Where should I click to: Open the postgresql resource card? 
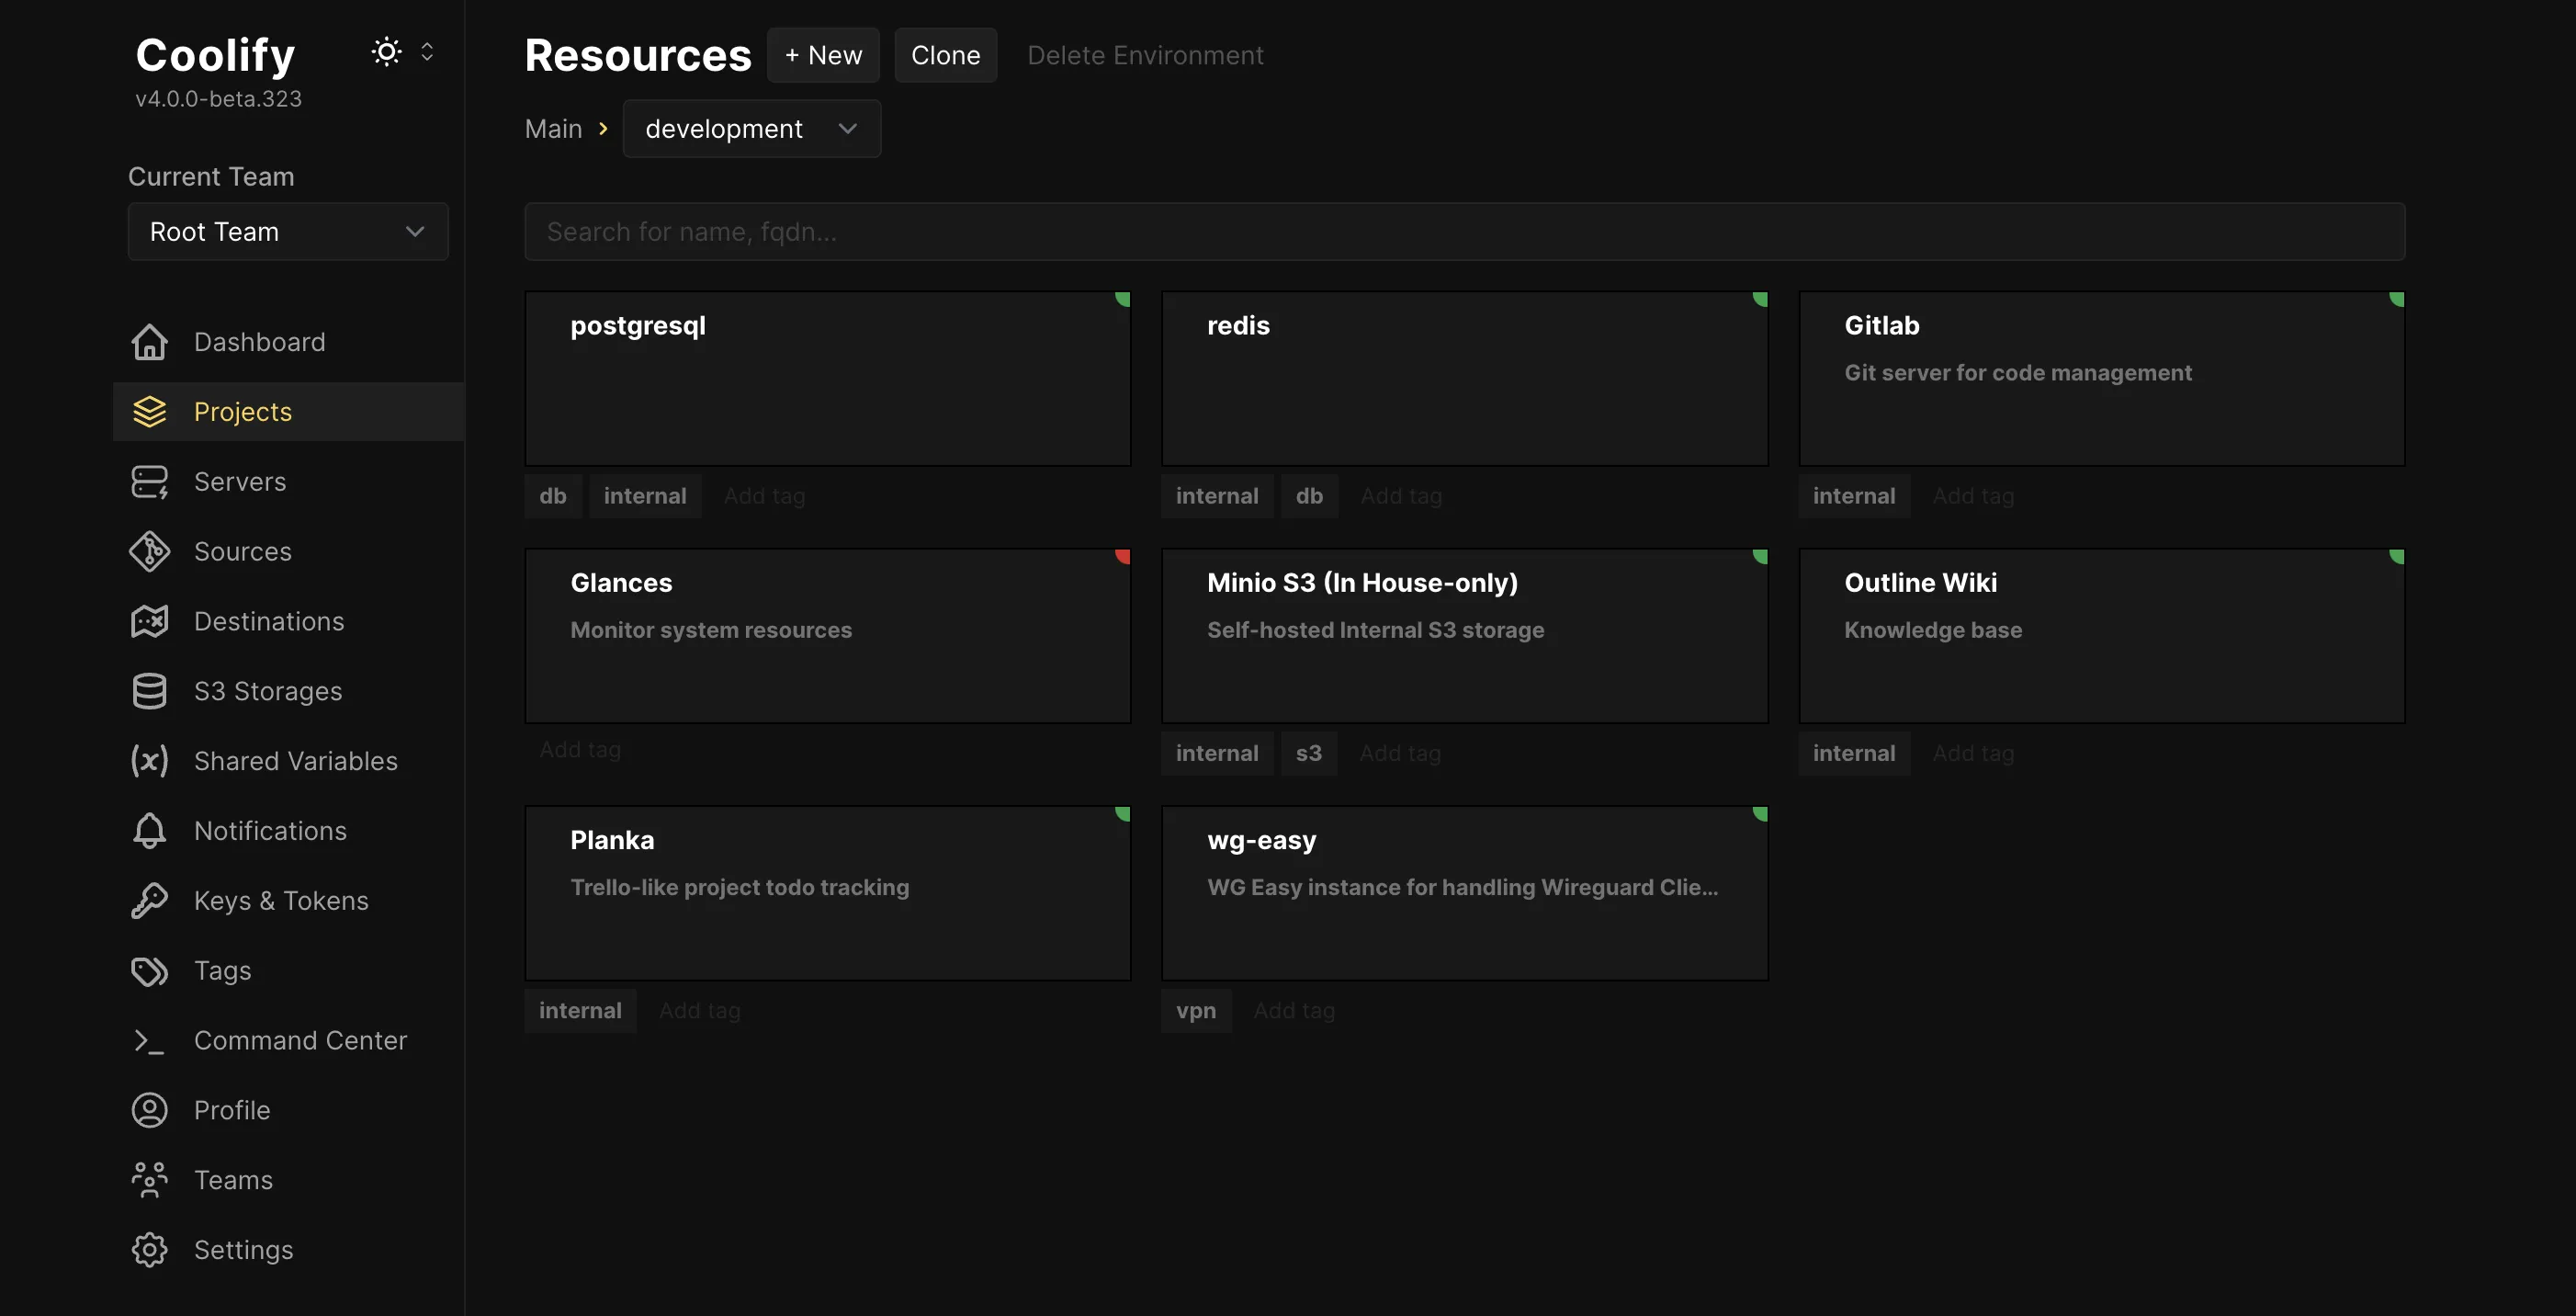click(x=827, y=379)
